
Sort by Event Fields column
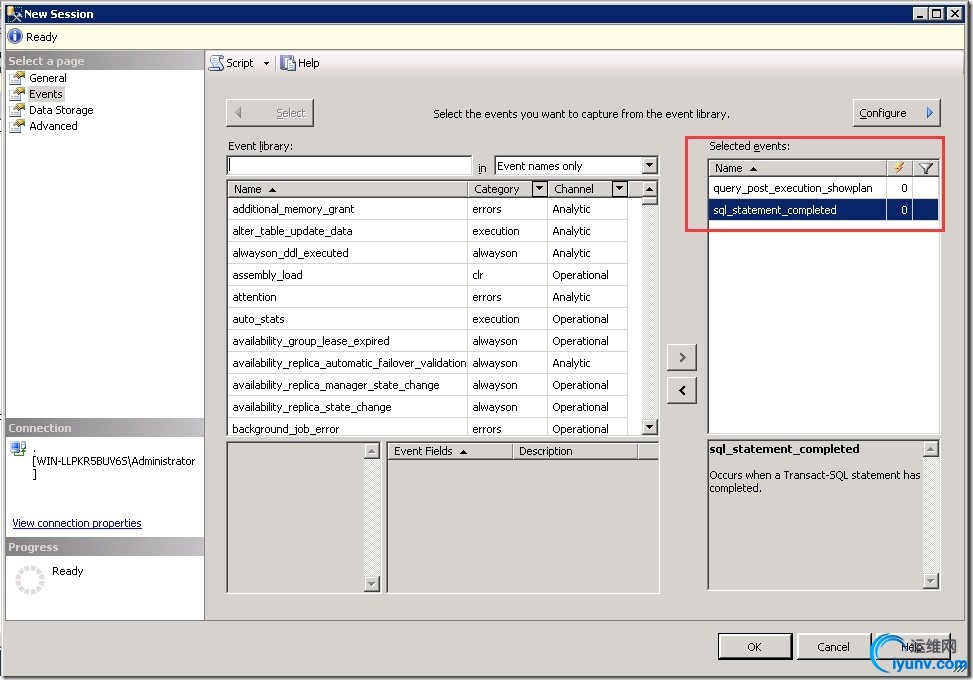click(450, 451)
